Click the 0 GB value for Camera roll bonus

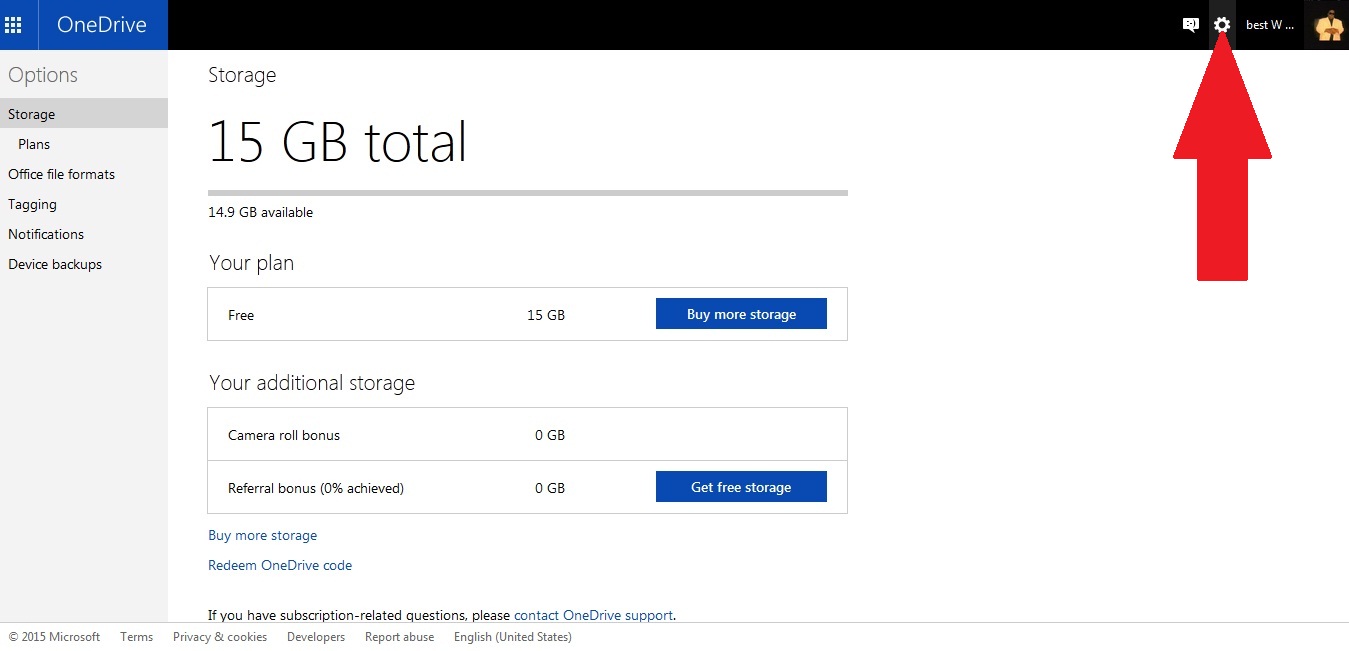coord(550,435)
